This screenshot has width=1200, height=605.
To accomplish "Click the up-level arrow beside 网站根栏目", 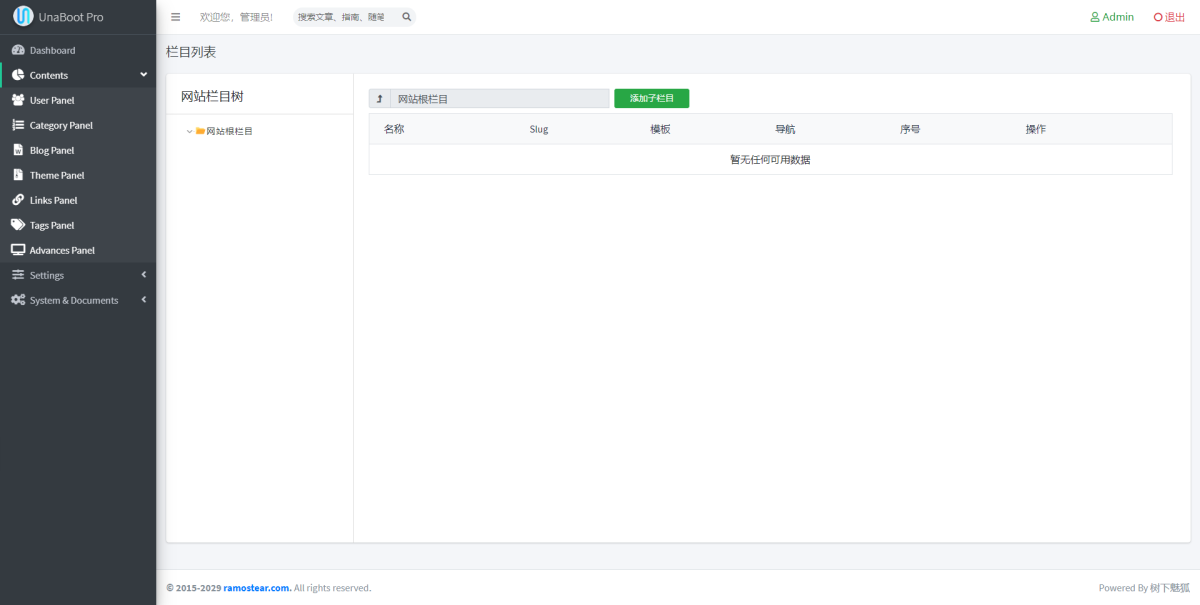I will pos(379,99).
